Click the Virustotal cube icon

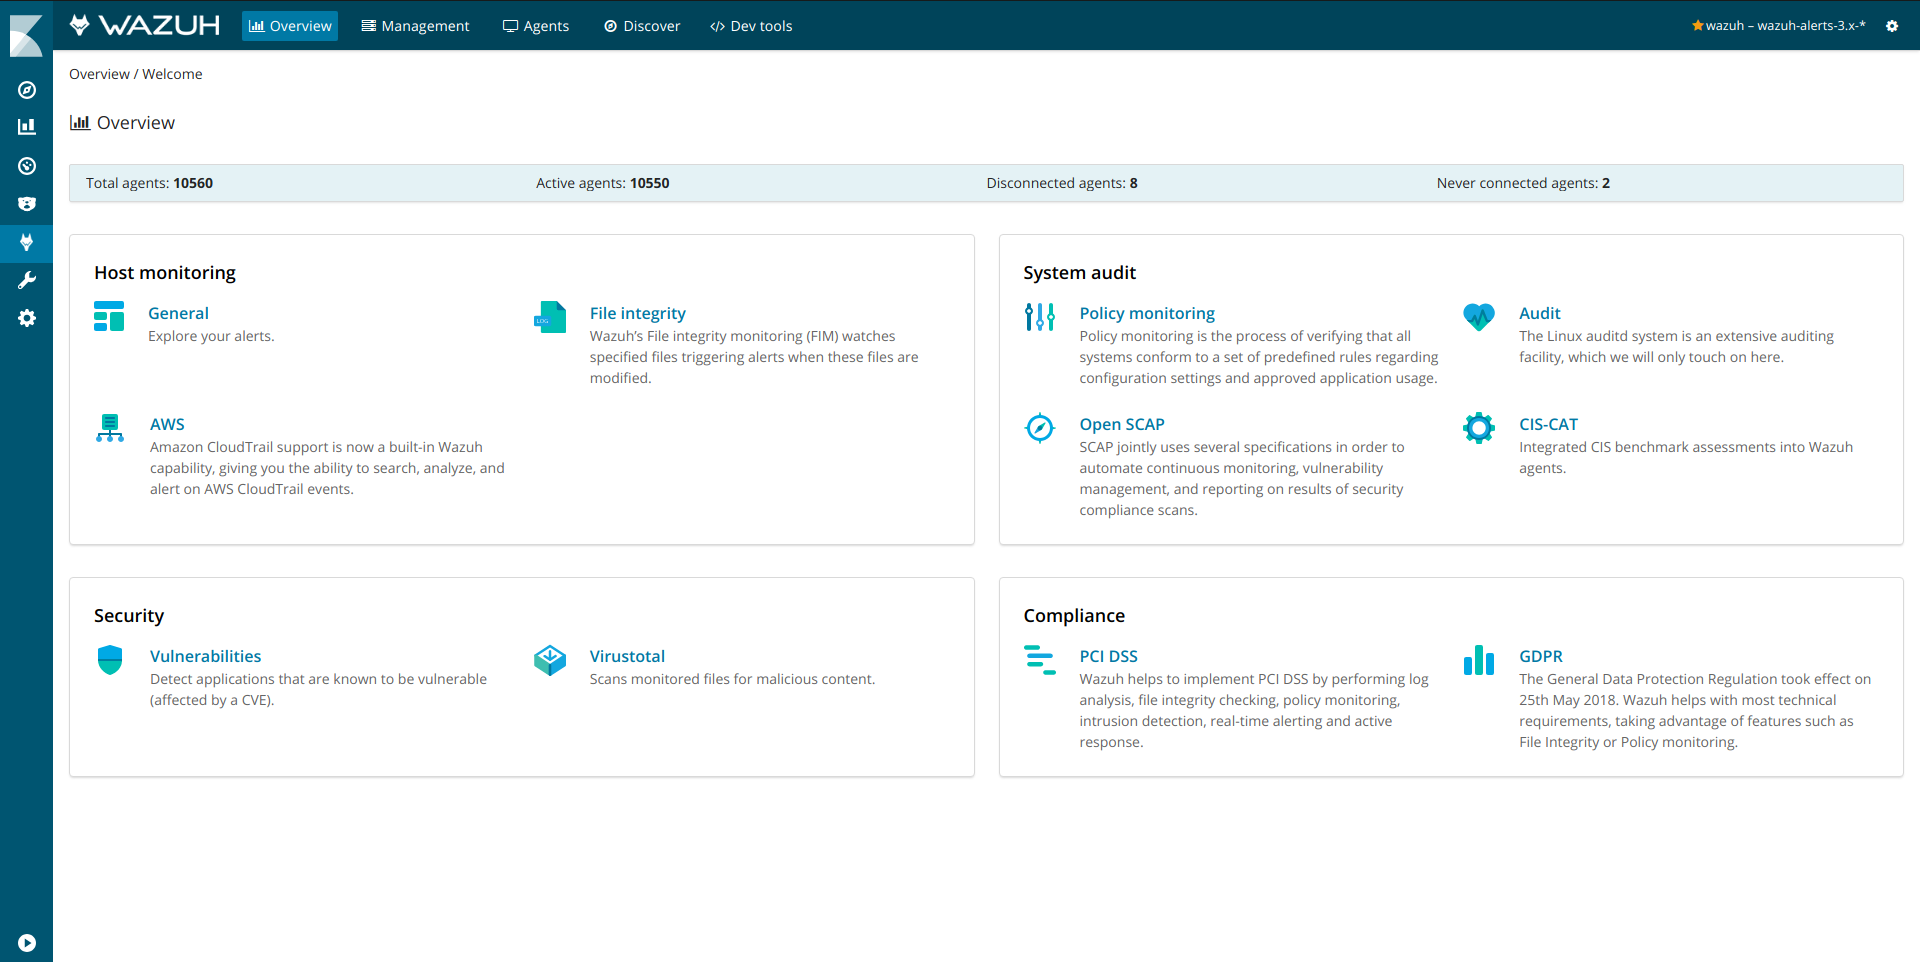tap(550, 660)
